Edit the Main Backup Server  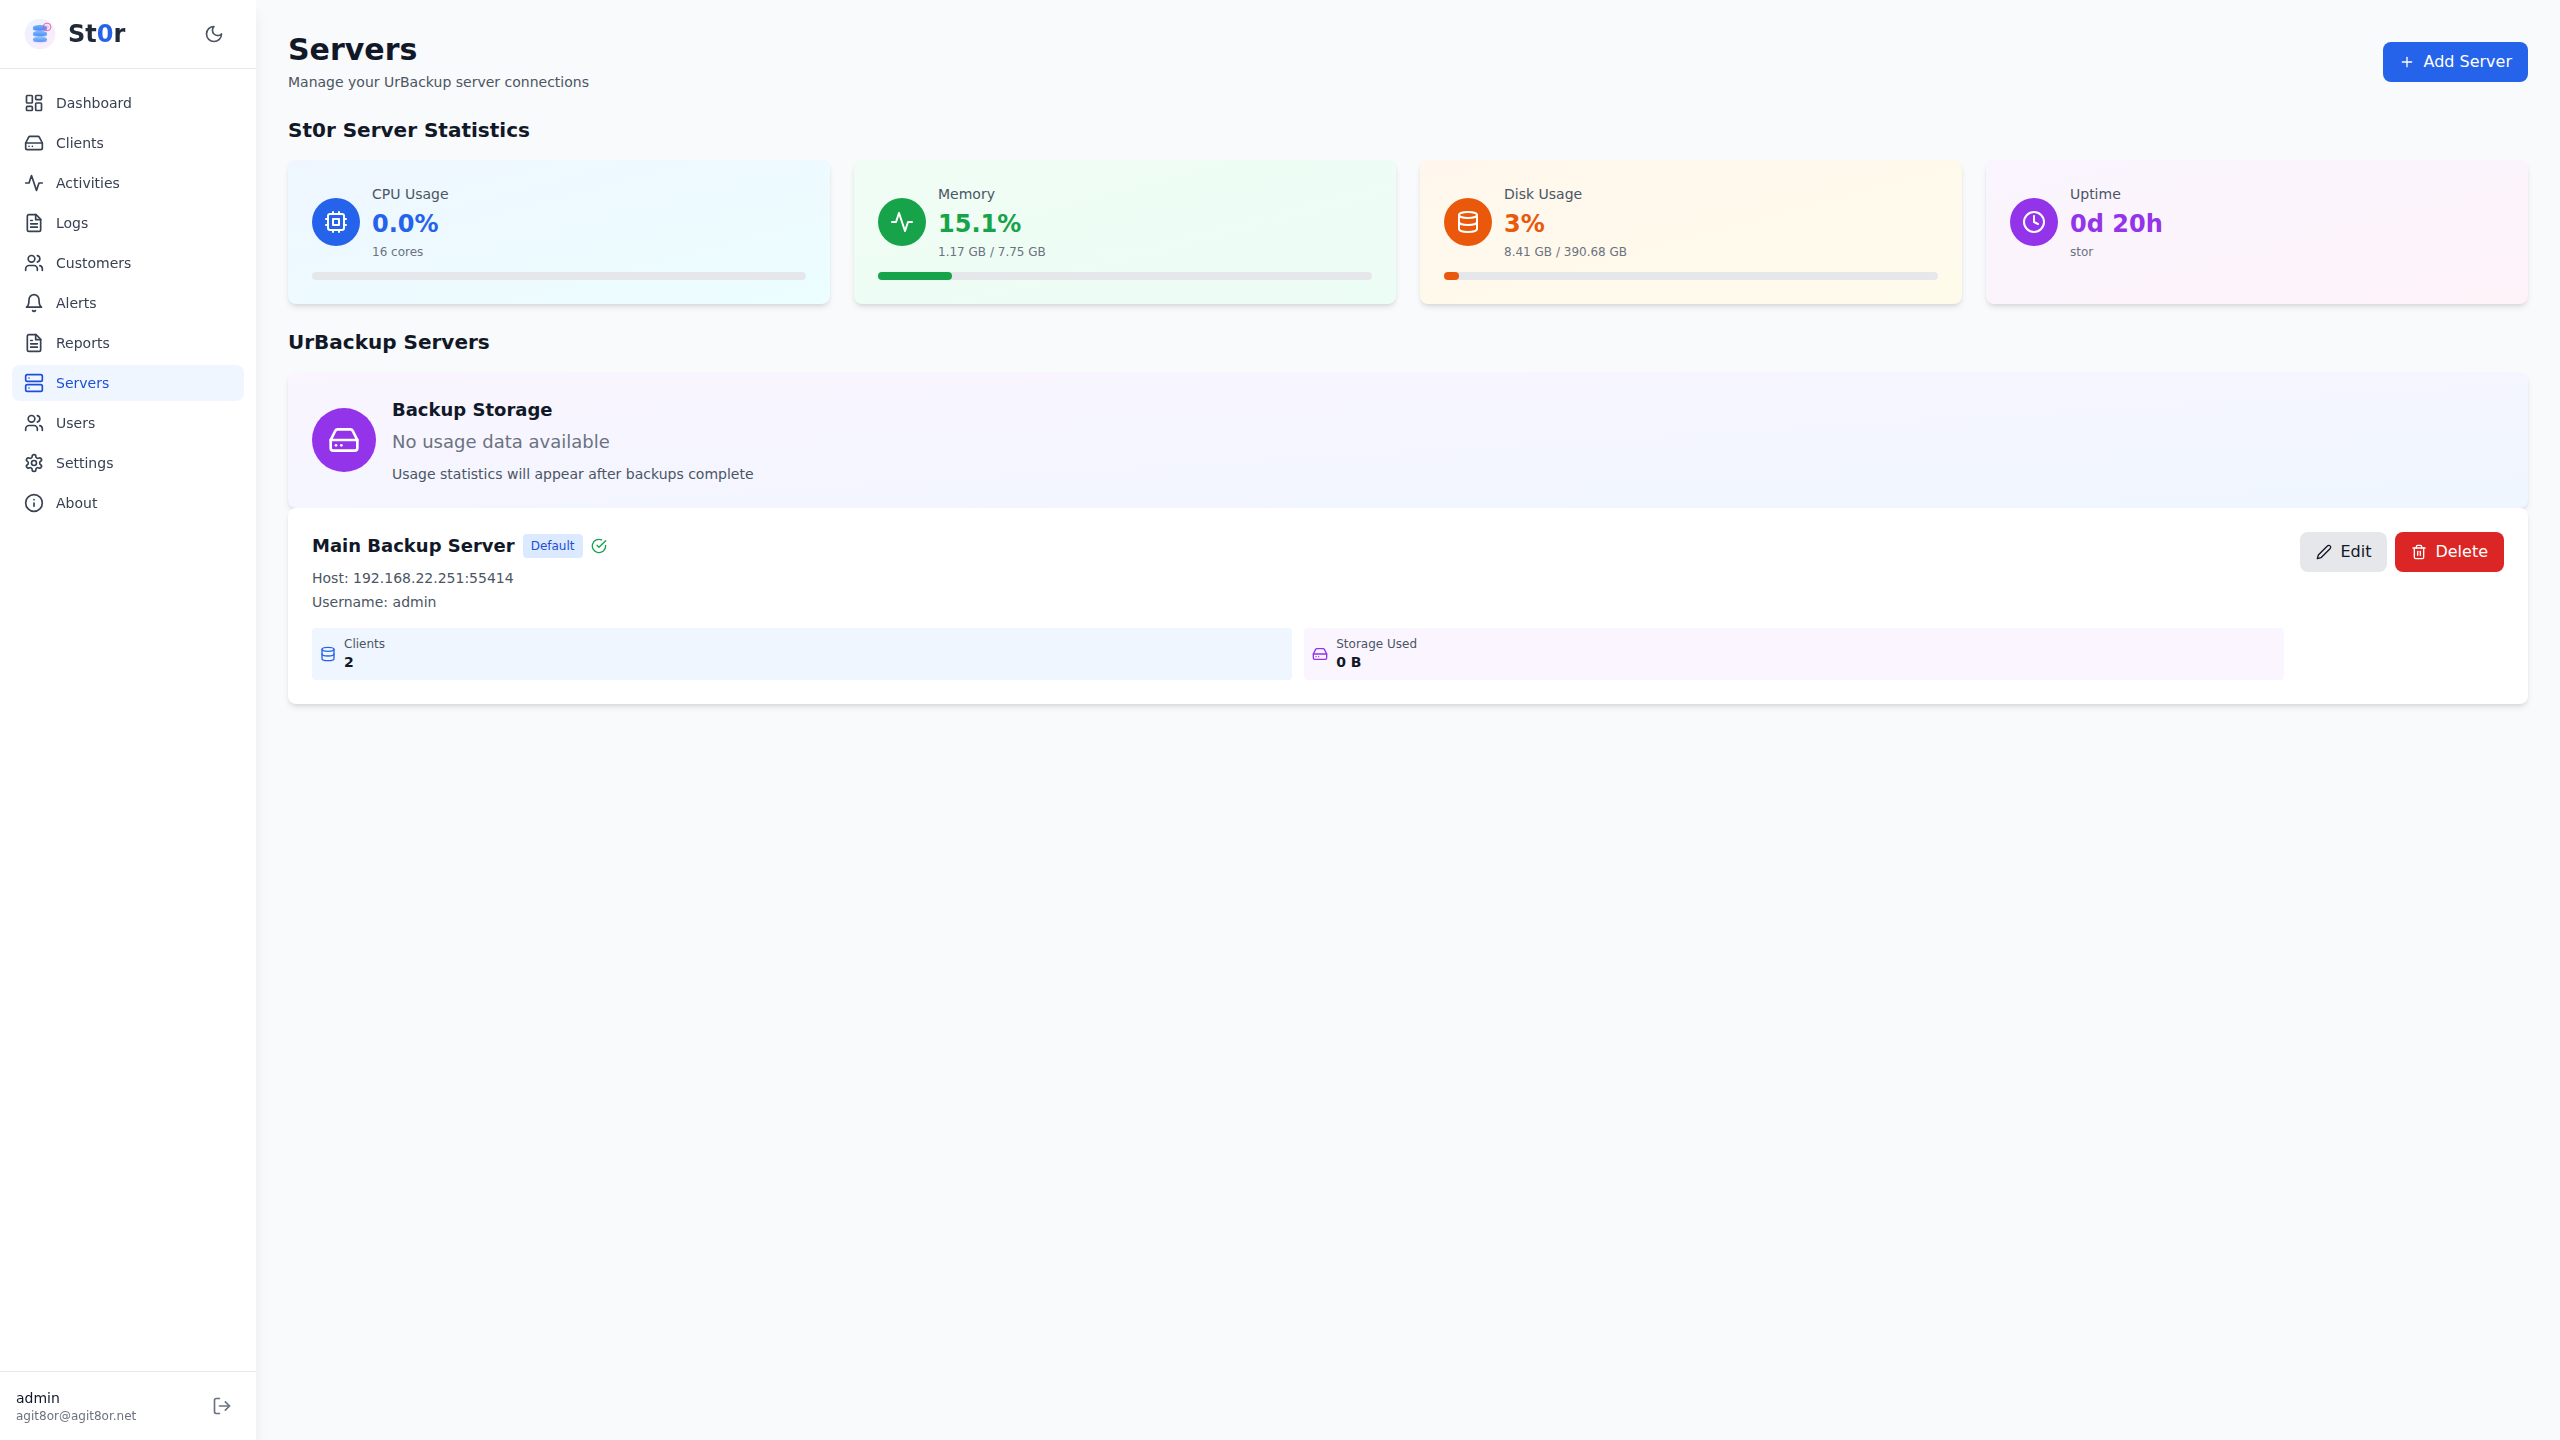click(2342, 552)
